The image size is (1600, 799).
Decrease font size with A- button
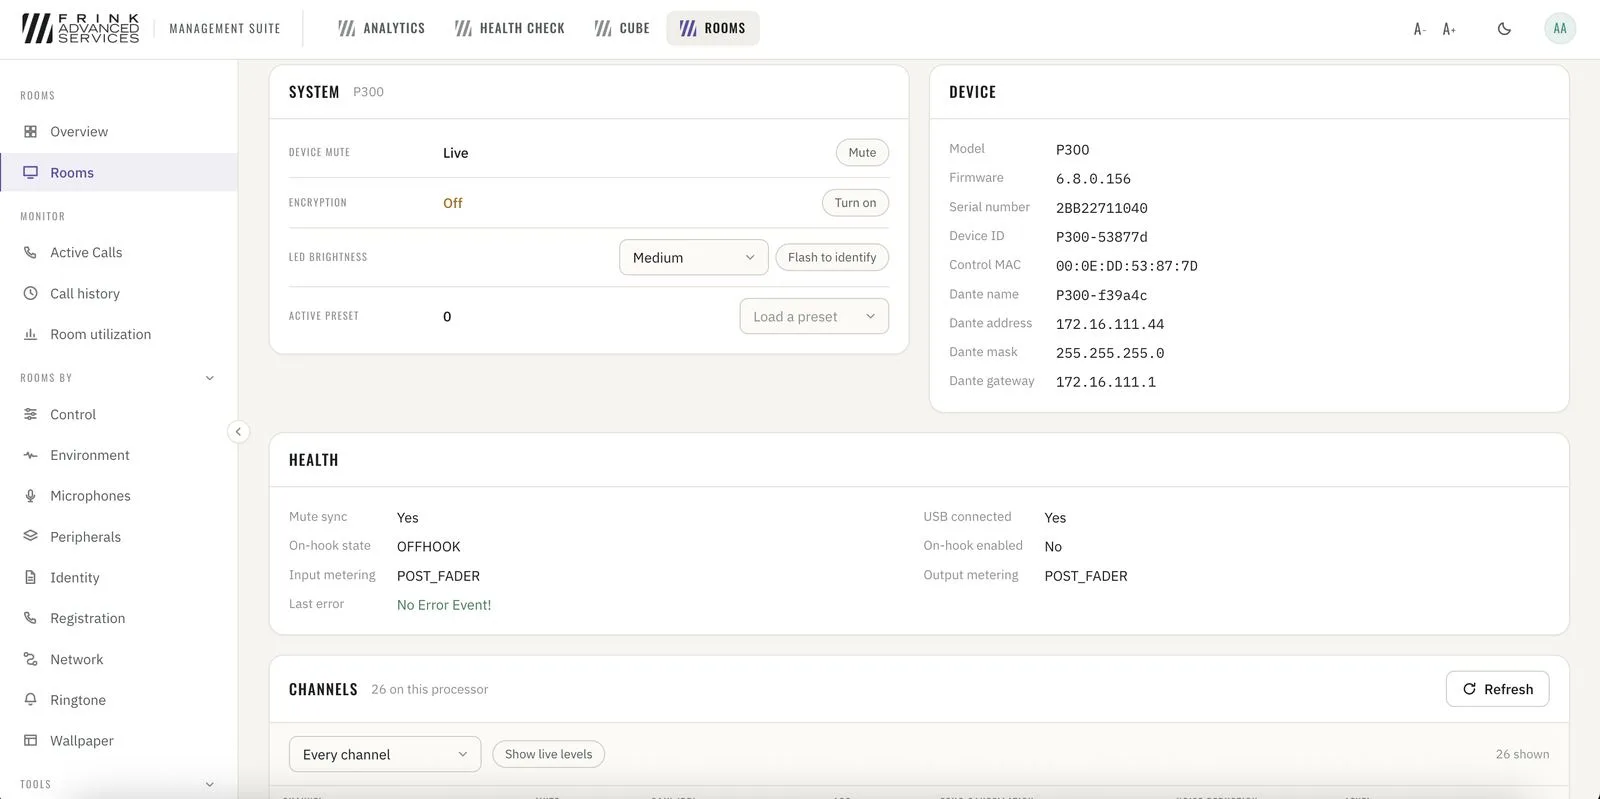click(x=1419, y=29)
